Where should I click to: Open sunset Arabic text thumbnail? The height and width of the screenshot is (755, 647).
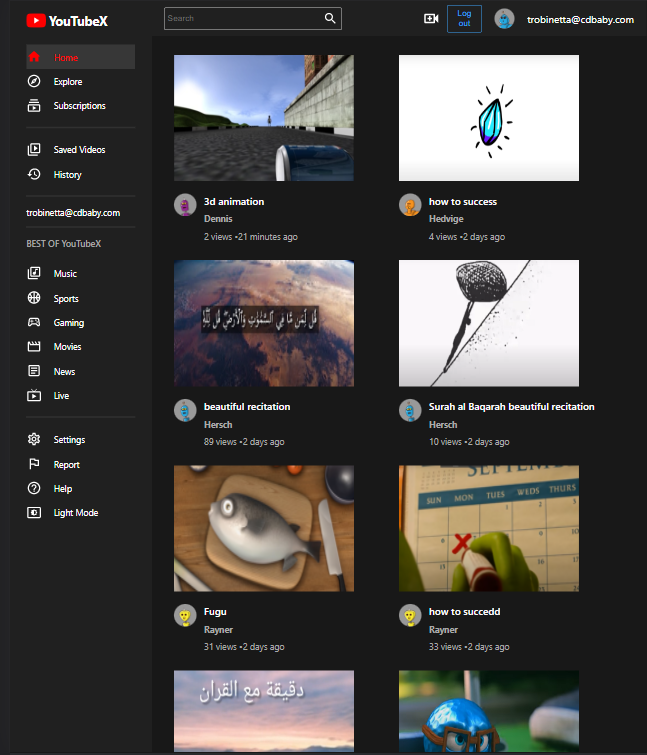[264, 711]
